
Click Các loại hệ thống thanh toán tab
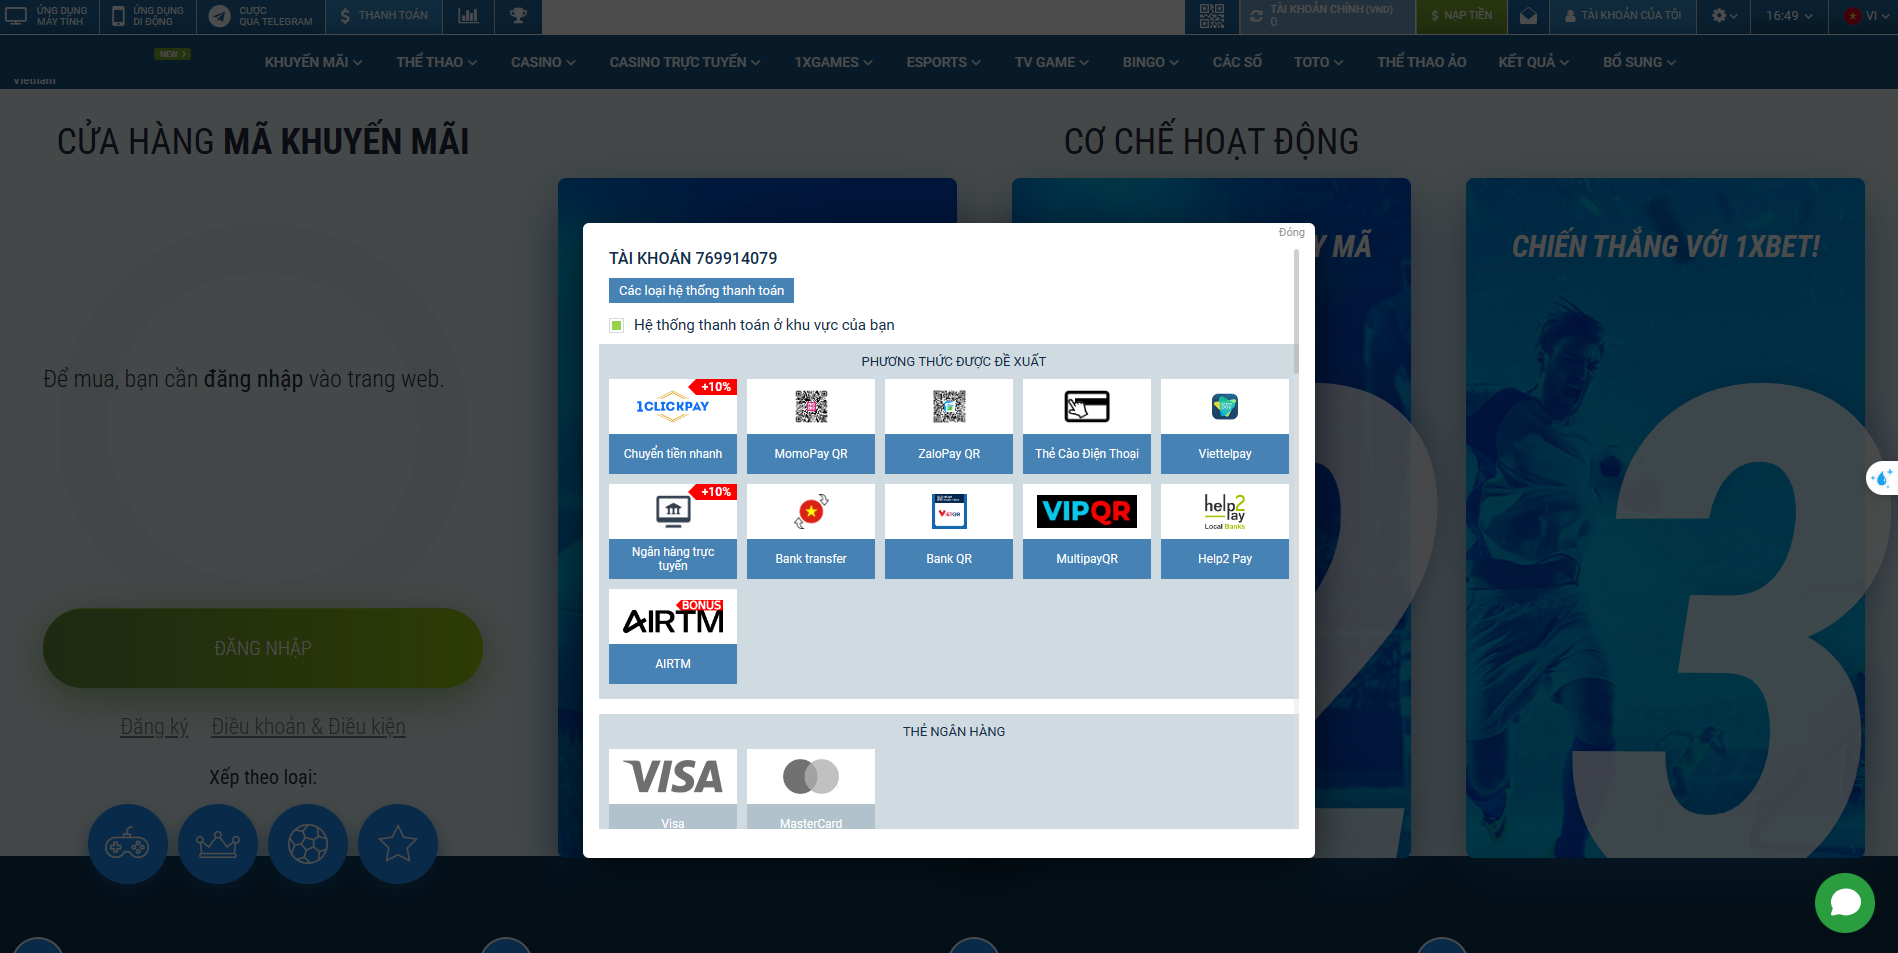701,291
